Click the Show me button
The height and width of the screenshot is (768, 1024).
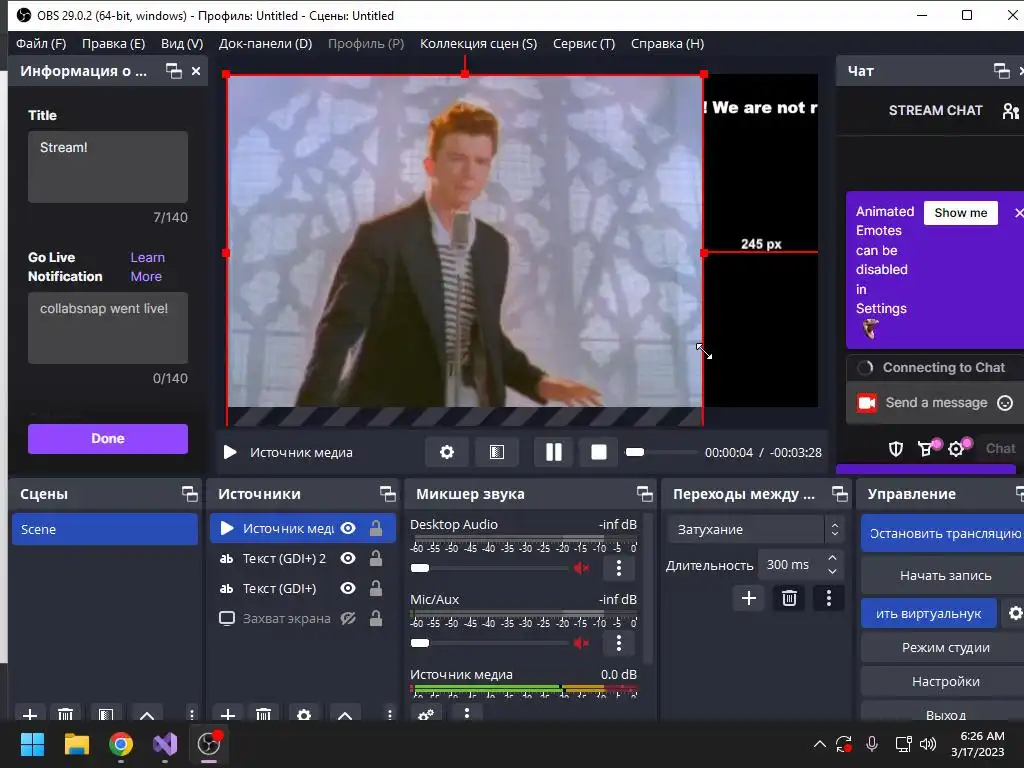pyautogui.click(x=961, y=213)
